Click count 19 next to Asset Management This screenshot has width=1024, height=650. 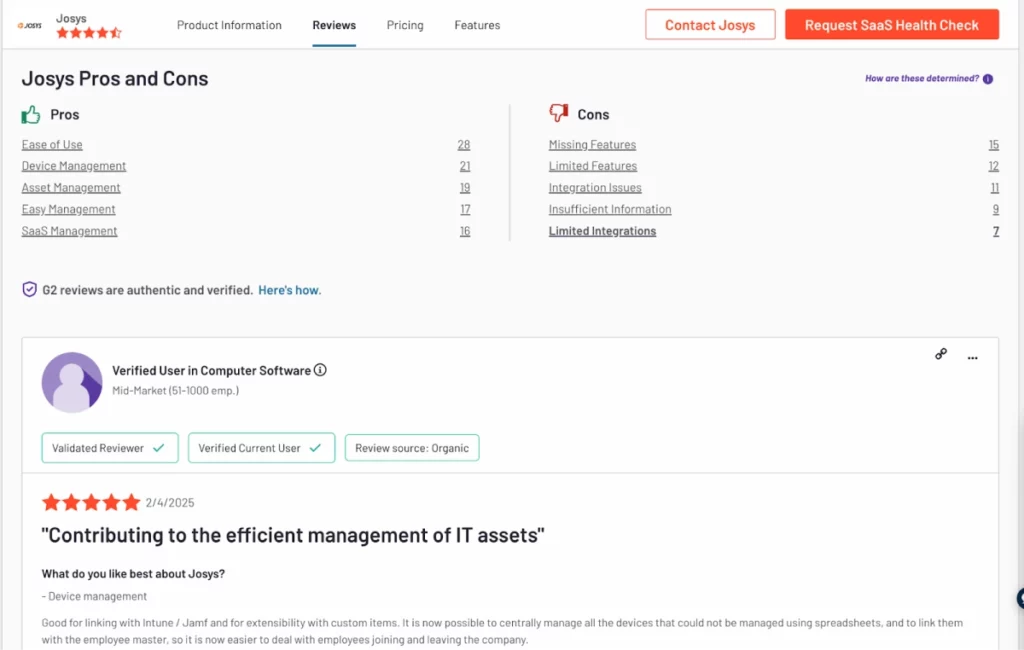click(465, 187)
